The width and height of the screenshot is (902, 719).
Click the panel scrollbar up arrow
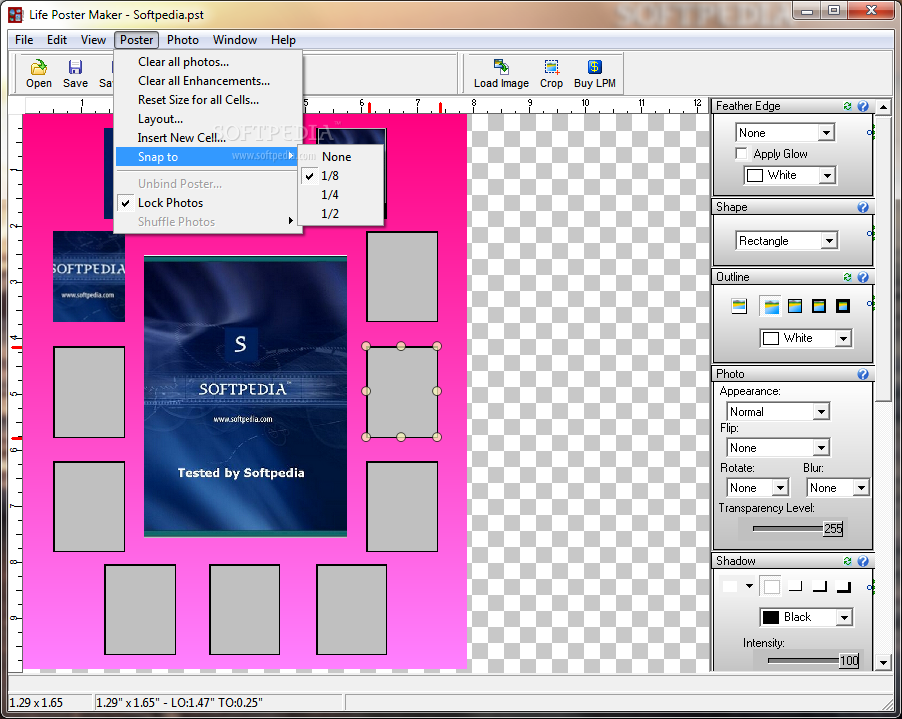(x=883, y=107)
